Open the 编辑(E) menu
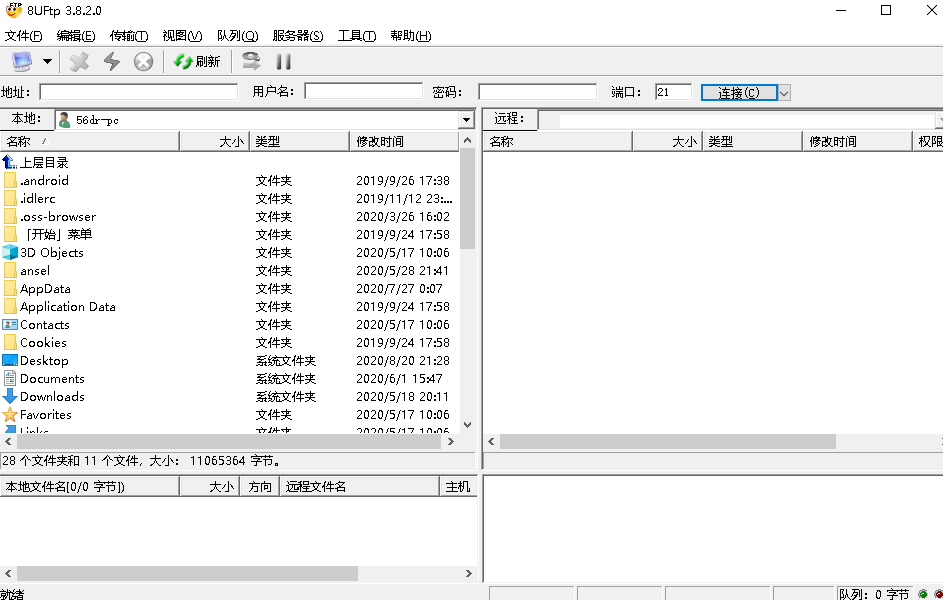The width and height of the screenshot is (943, 600). pyautogui.click(x=76, y=35)
